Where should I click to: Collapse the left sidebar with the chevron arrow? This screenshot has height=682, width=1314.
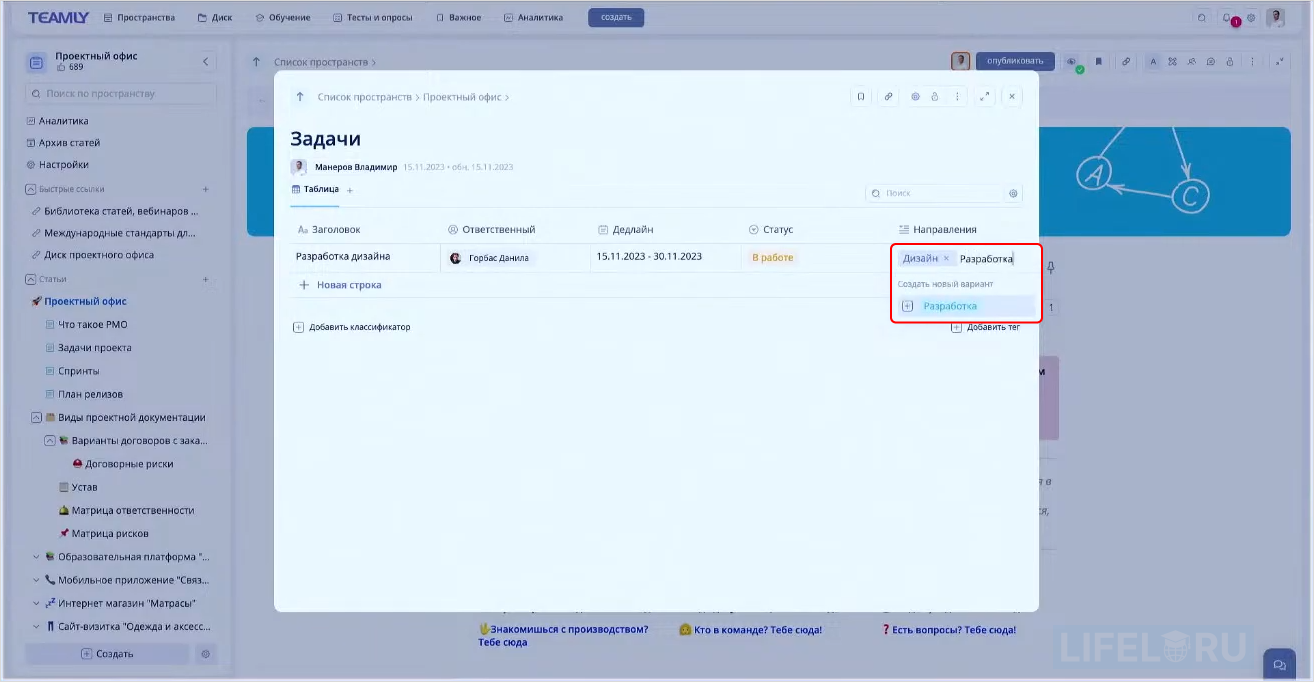[x=206, y=61]
